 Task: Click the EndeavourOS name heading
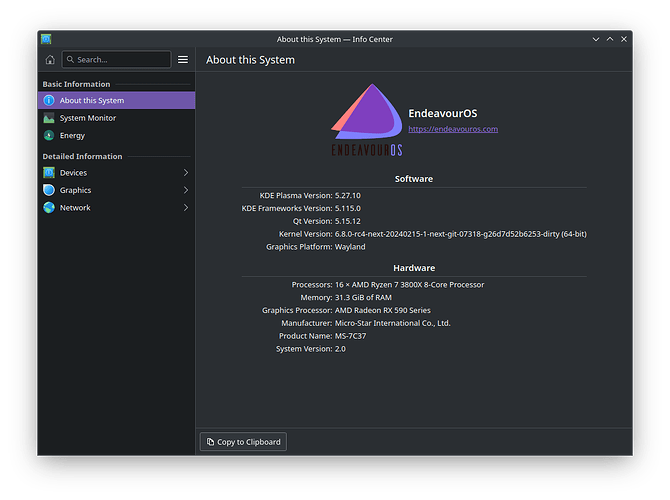[x=443, y=113]
